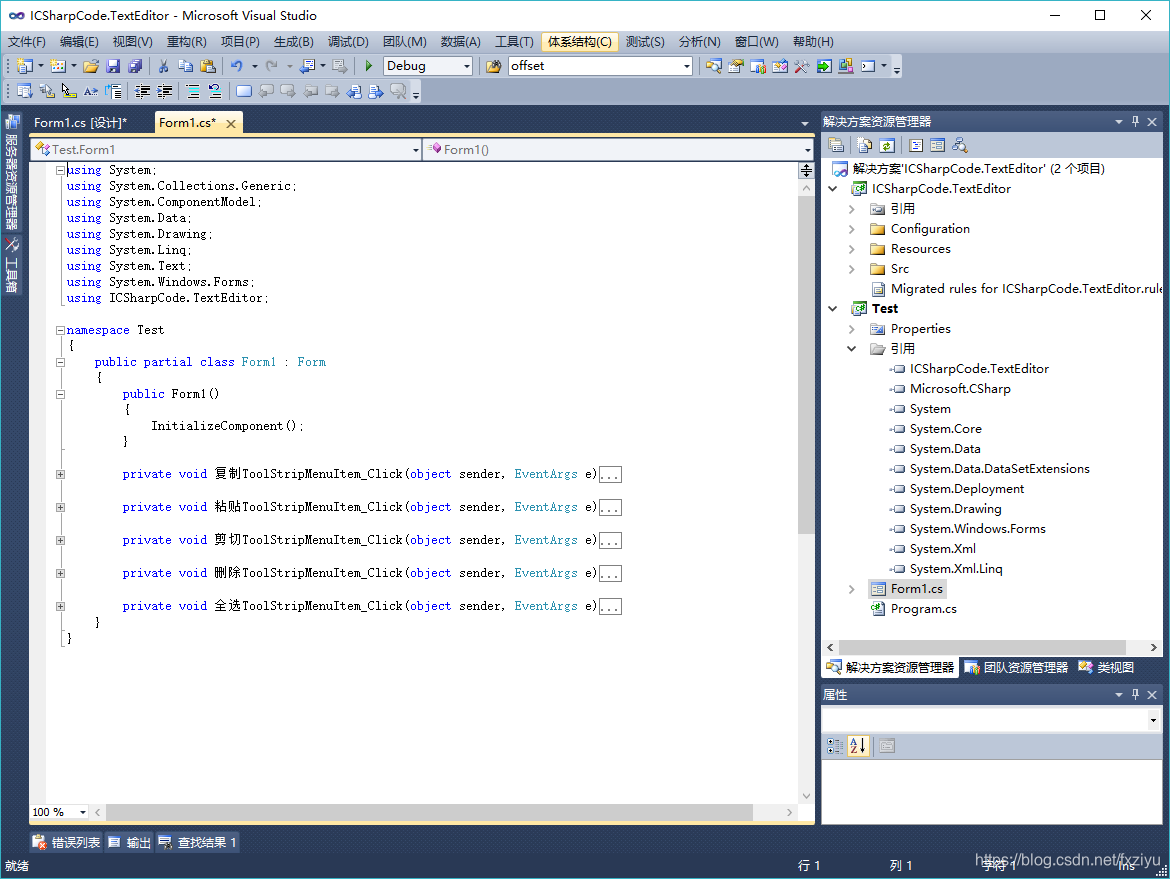Save the current file with the floppy icon
The width and height of the screenshot is (1170, 879).
point(113,66)
